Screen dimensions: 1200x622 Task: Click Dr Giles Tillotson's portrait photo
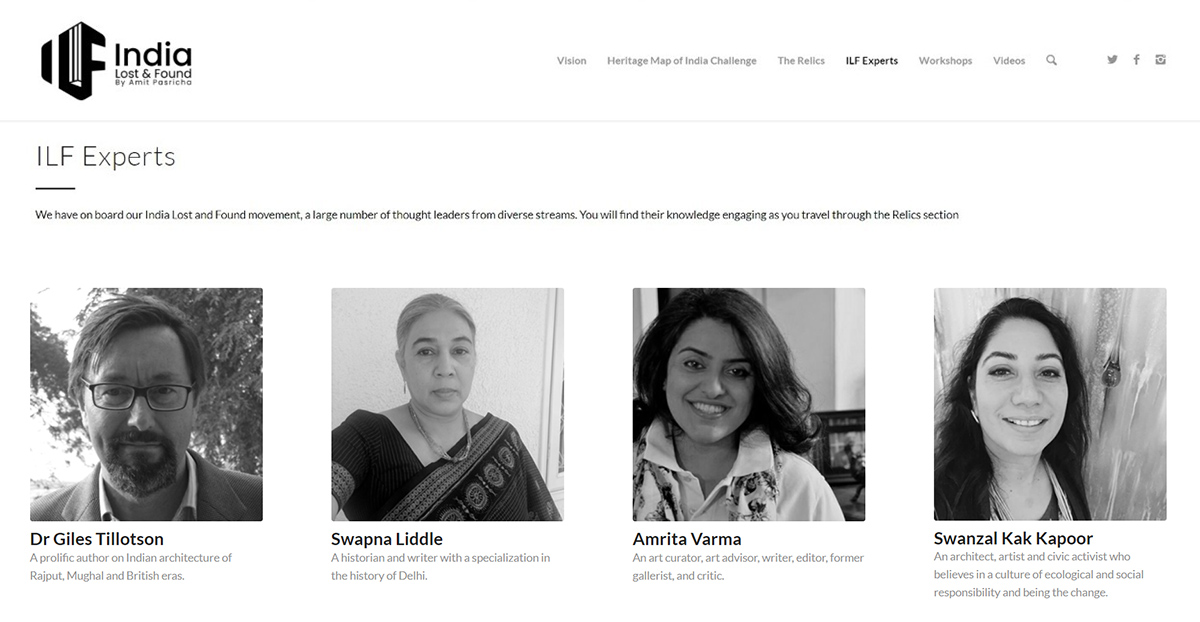[147, 403]
